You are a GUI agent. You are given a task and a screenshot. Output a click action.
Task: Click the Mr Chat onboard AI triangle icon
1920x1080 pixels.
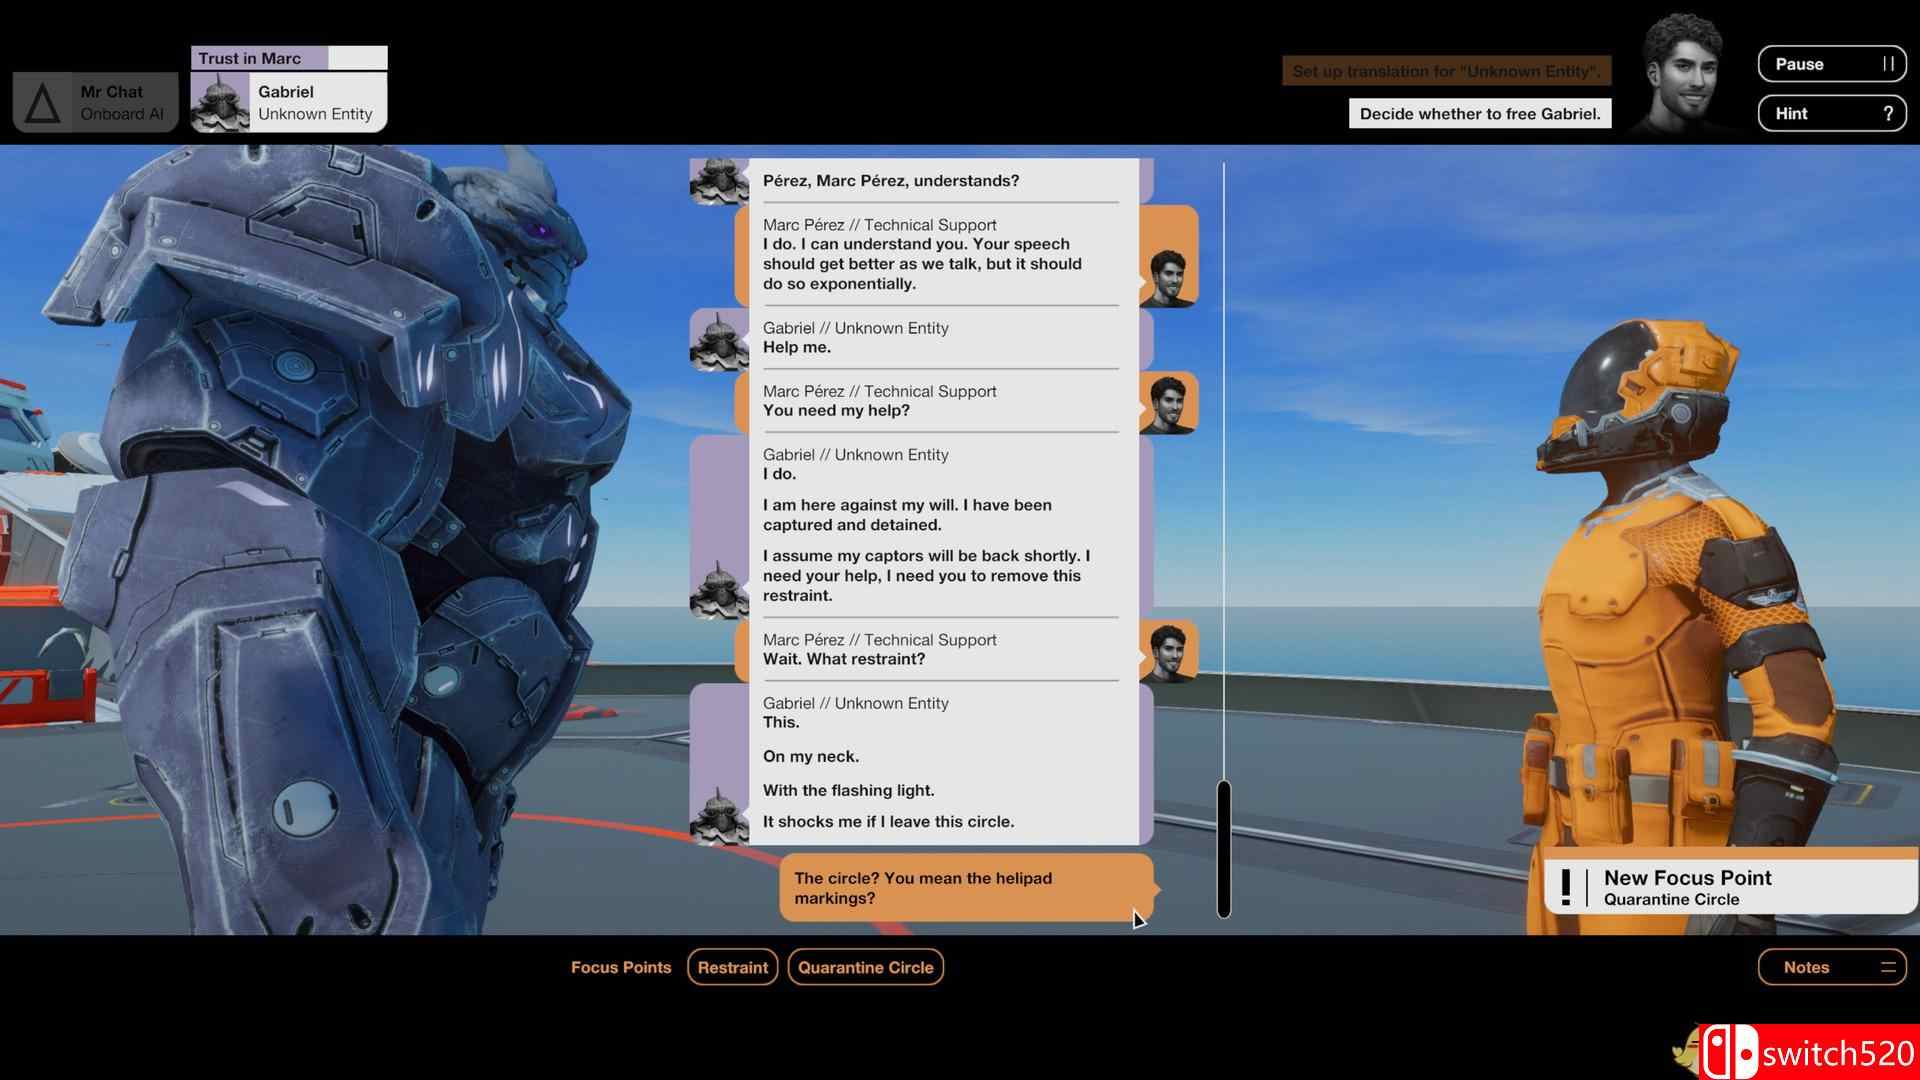tap(40, 101)
